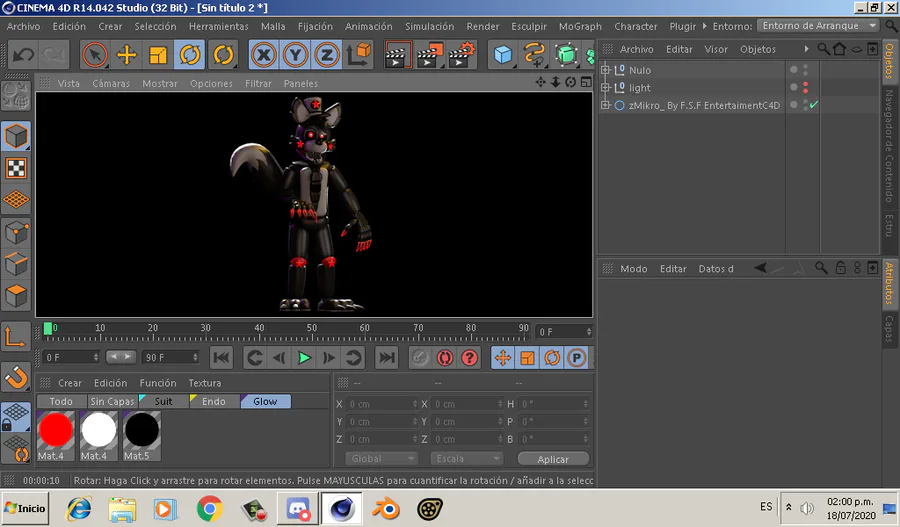Click Sin Capas material filter
The image size is (900, 527).
pyautogui.click(x=112, y=401)
